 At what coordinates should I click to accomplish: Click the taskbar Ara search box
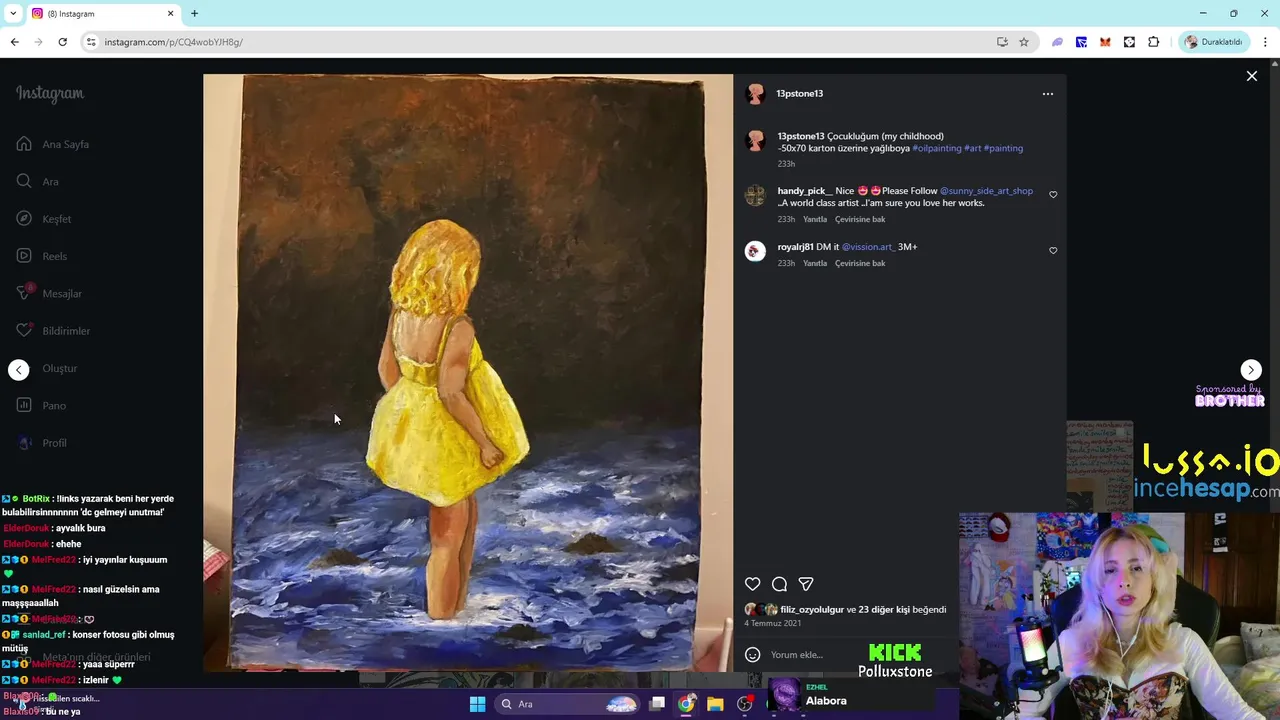(567, 704)
